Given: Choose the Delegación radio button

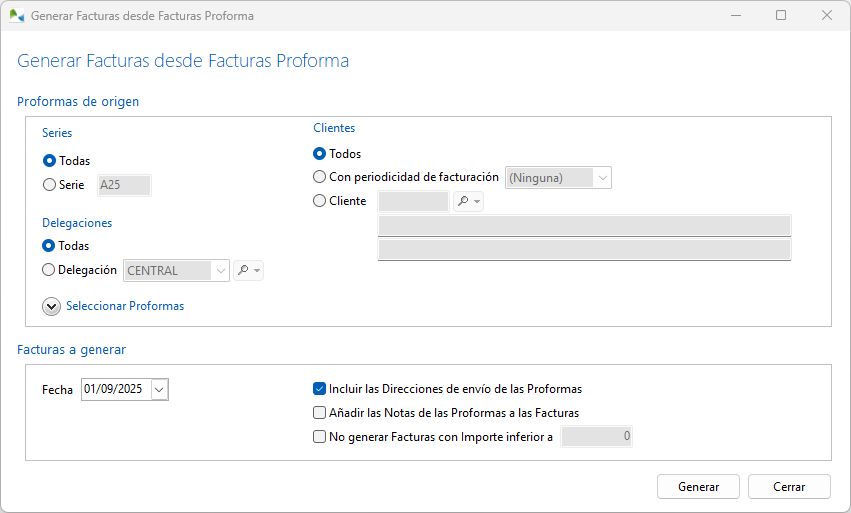Looking at the screenshot, I should click(x=50, y=270).
